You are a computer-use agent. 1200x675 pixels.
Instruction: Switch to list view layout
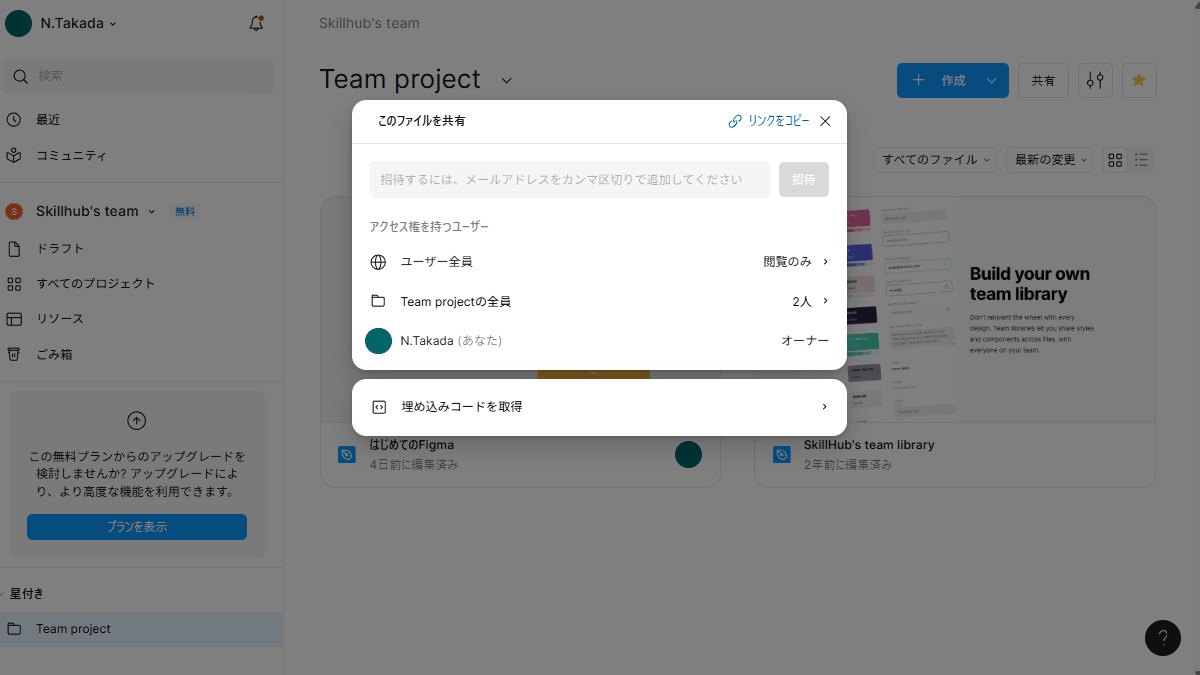(x=1141, y=160)
